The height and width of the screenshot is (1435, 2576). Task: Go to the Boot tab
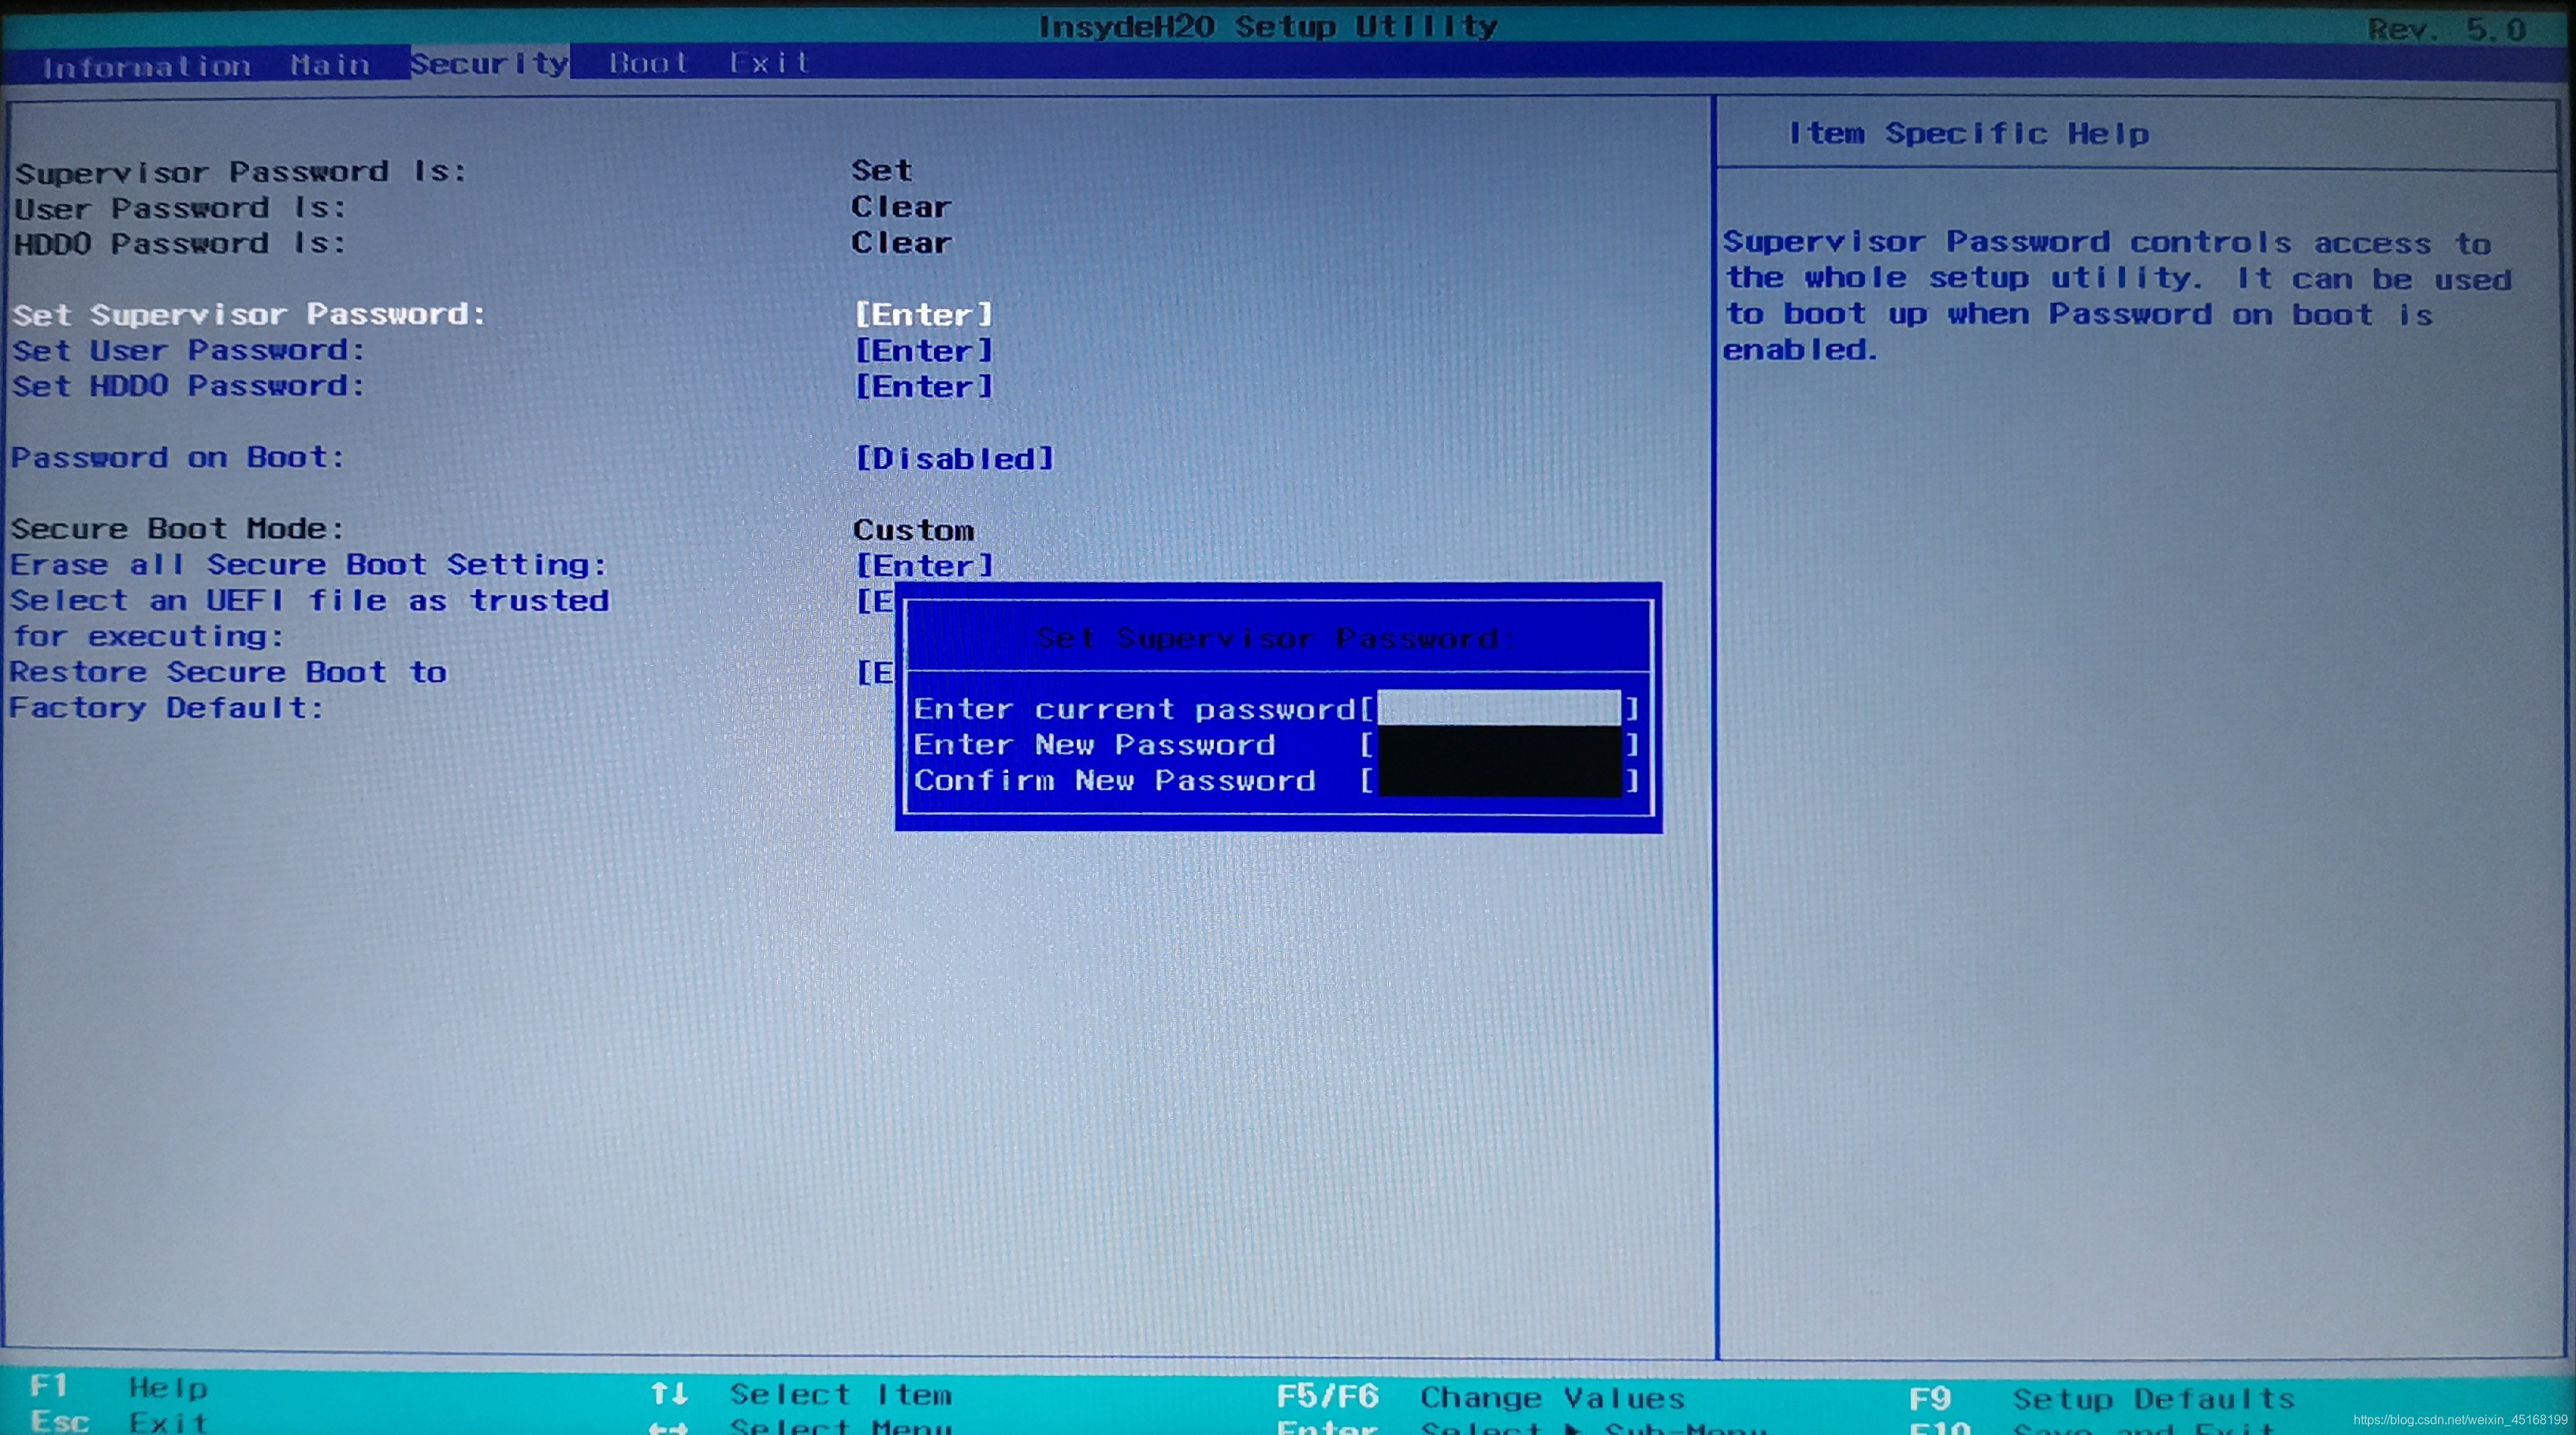point(649,63)
